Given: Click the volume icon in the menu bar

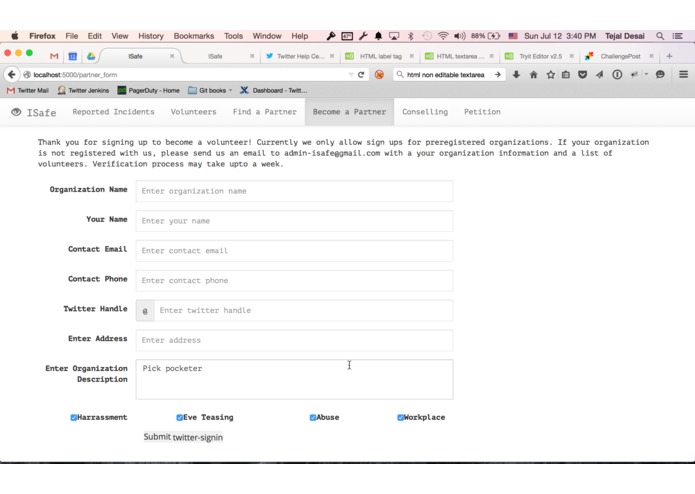Looking at the screenshot, I should [x=460, y=36].
